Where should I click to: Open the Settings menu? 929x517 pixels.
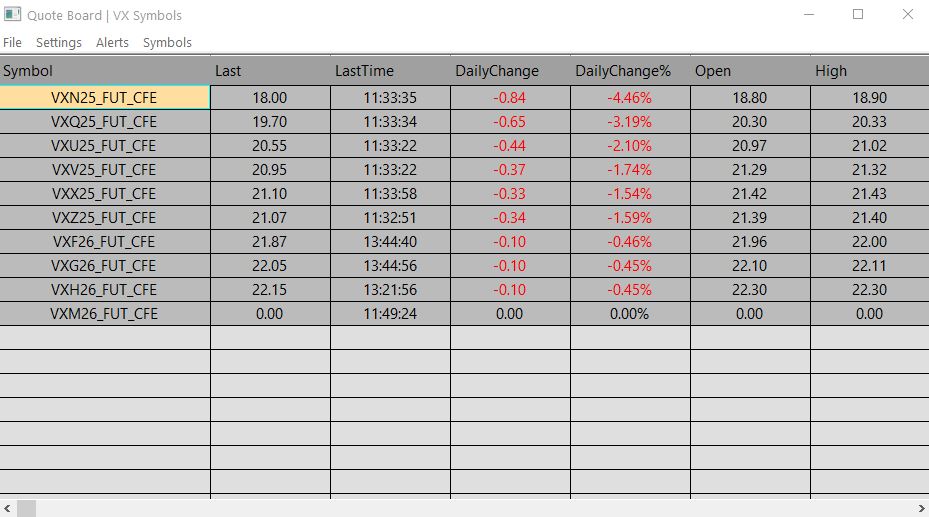point(59,43)
